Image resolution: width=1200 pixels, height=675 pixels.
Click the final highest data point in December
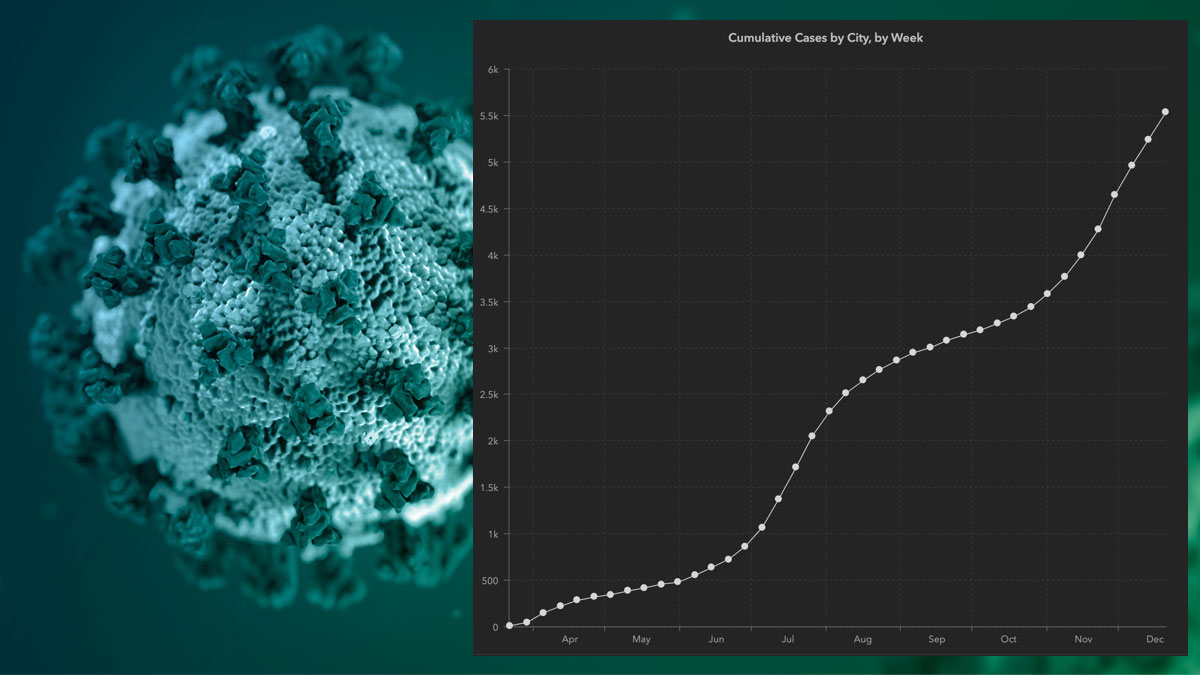[x=1165, y=112]
